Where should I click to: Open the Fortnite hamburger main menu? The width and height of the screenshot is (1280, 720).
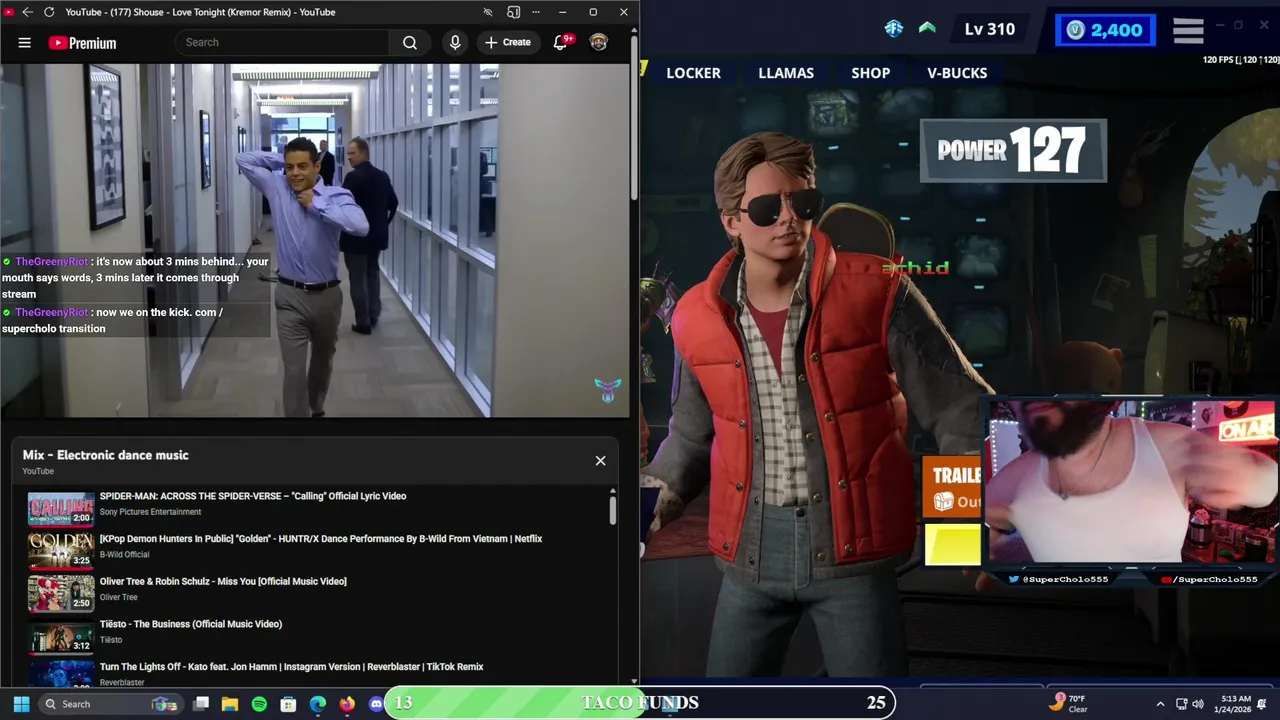[x=1188, y=30]
